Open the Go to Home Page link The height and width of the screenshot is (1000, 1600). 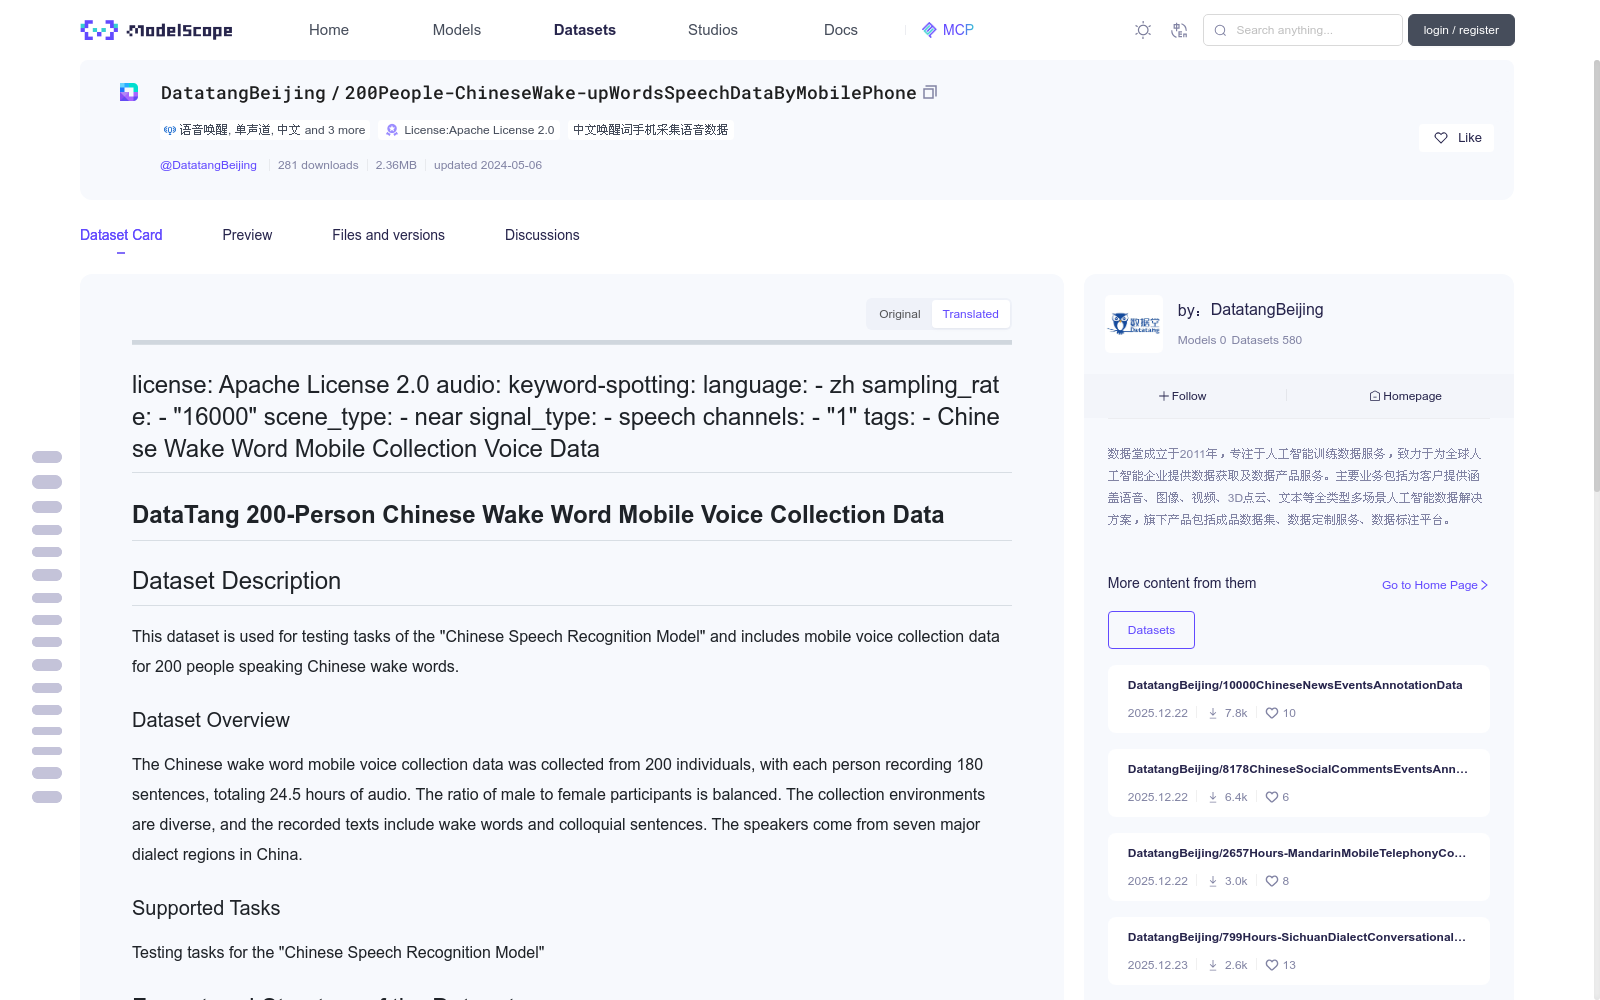pos(1435,585)
